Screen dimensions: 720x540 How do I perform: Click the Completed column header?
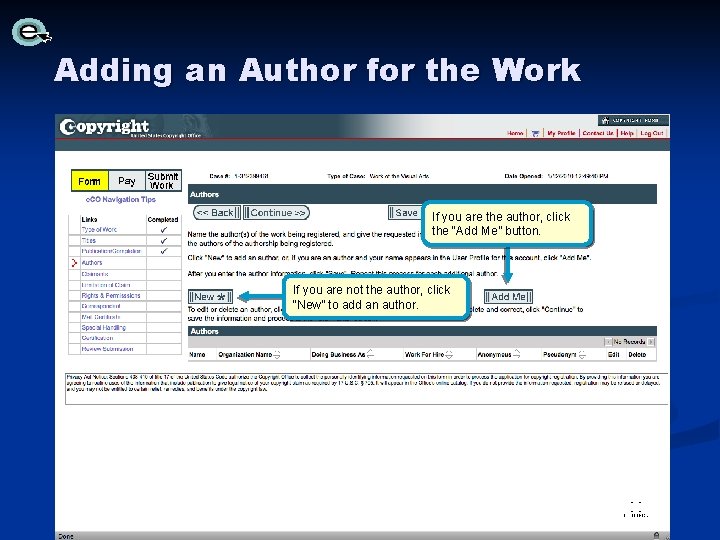click(x=163, y=219)
